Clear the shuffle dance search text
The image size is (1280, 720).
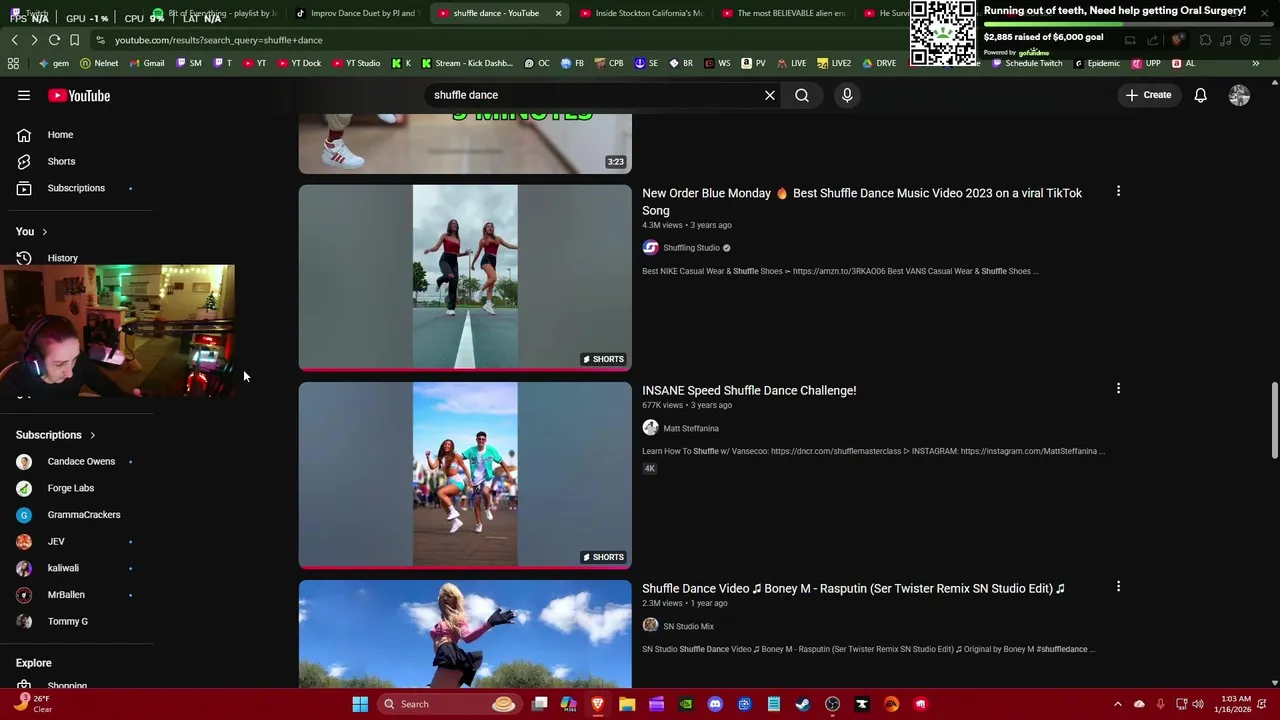pos(770,95)
